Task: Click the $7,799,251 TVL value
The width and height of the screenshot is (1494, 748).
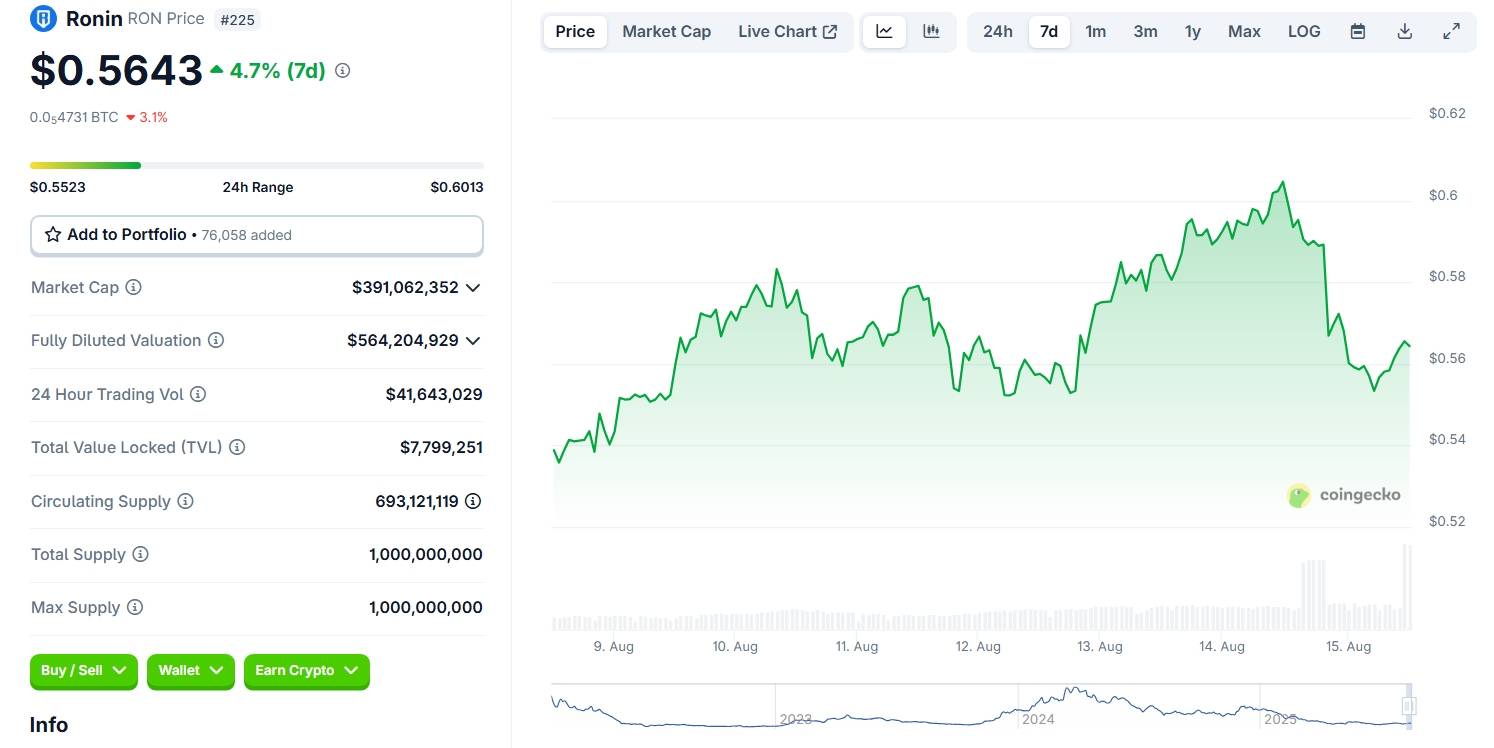Action: (441, 447)
